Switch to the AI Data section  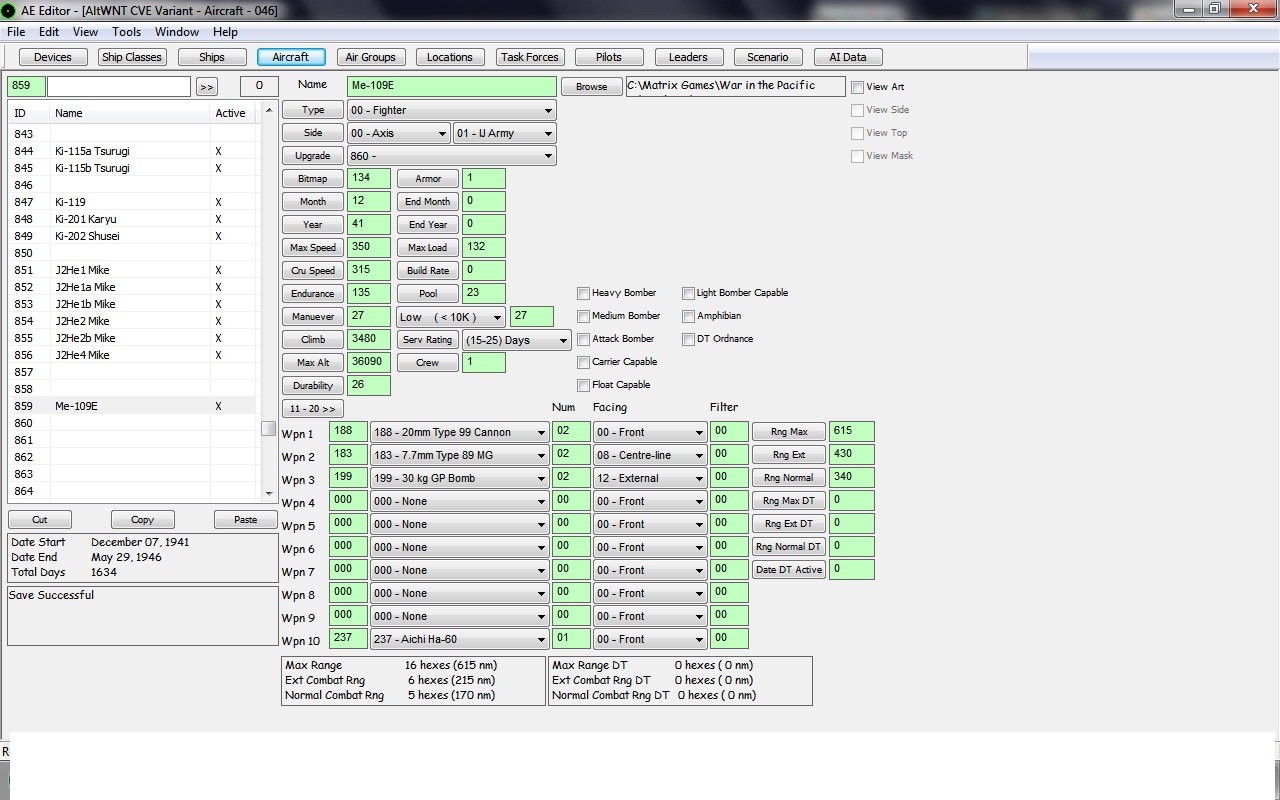848,57
